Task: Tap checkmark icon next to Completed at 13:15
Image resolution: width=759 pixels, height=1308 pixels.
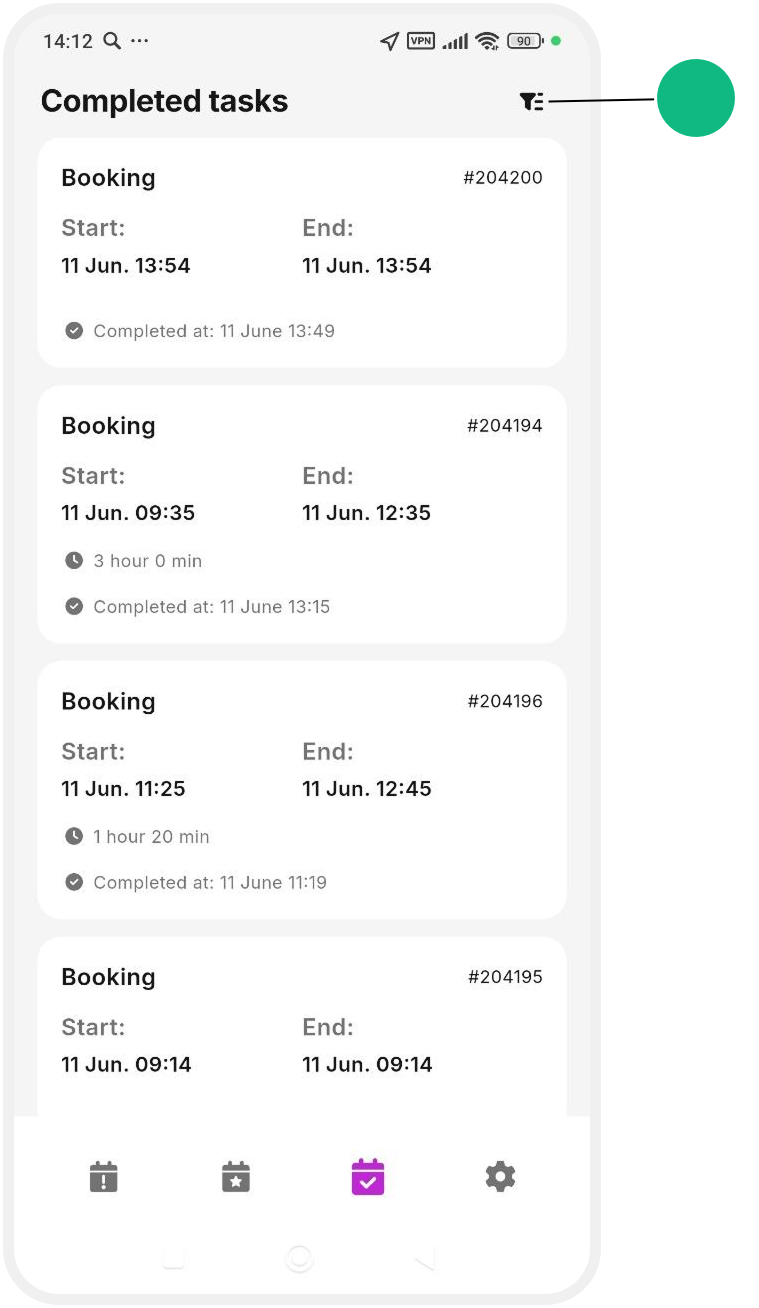Action: click(74, 607)
